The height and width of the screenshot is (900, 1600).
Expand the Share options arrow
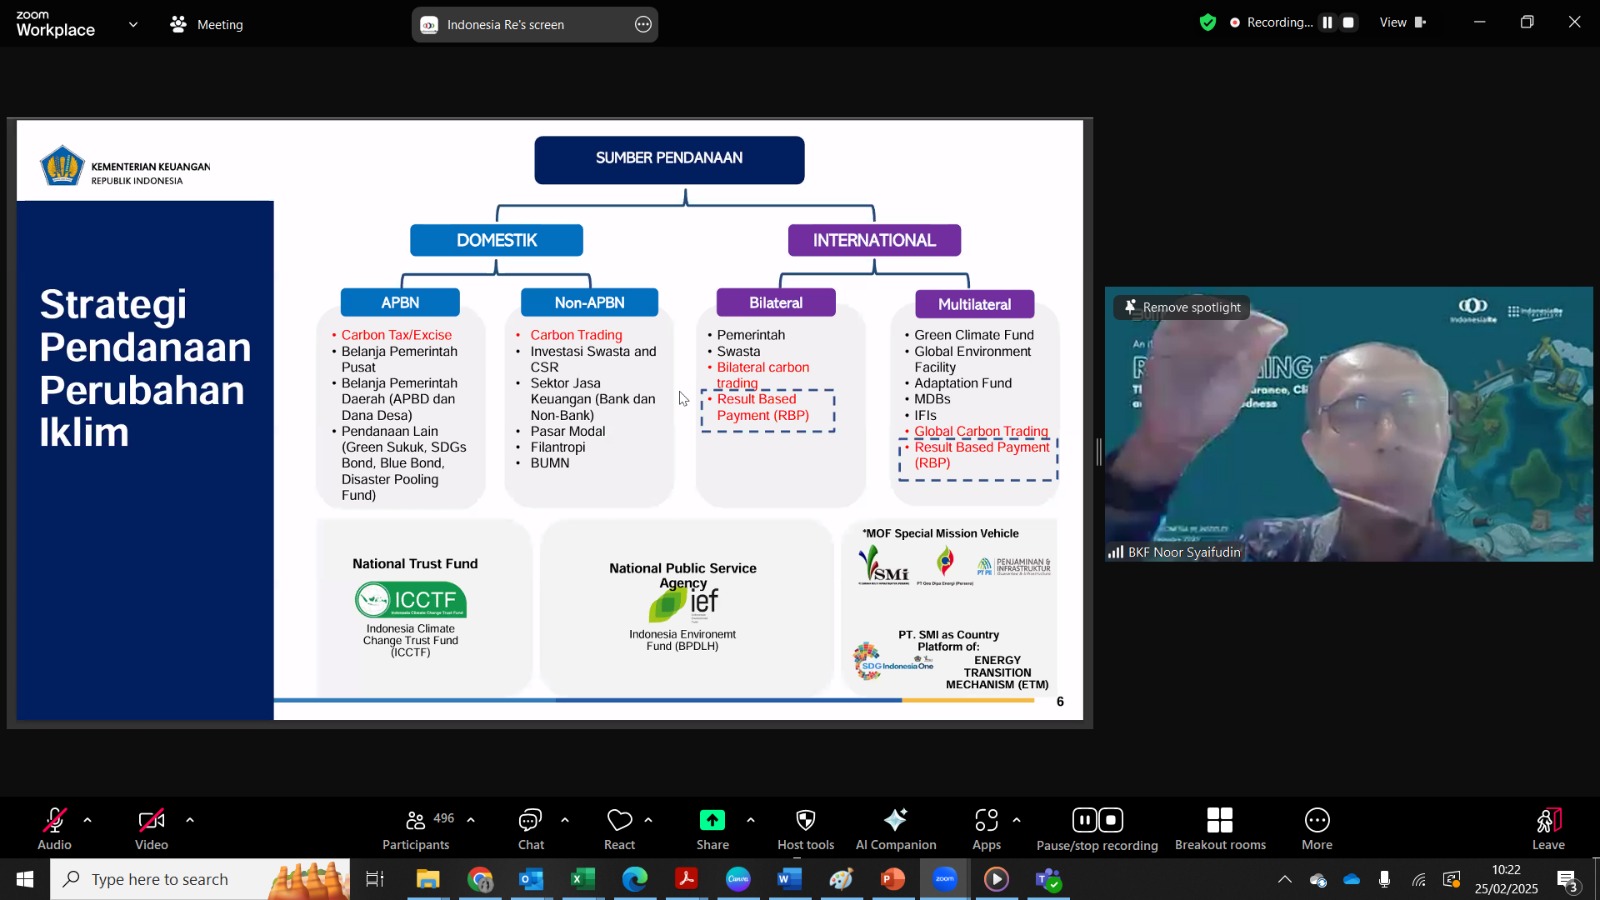(x=750, y=820)
